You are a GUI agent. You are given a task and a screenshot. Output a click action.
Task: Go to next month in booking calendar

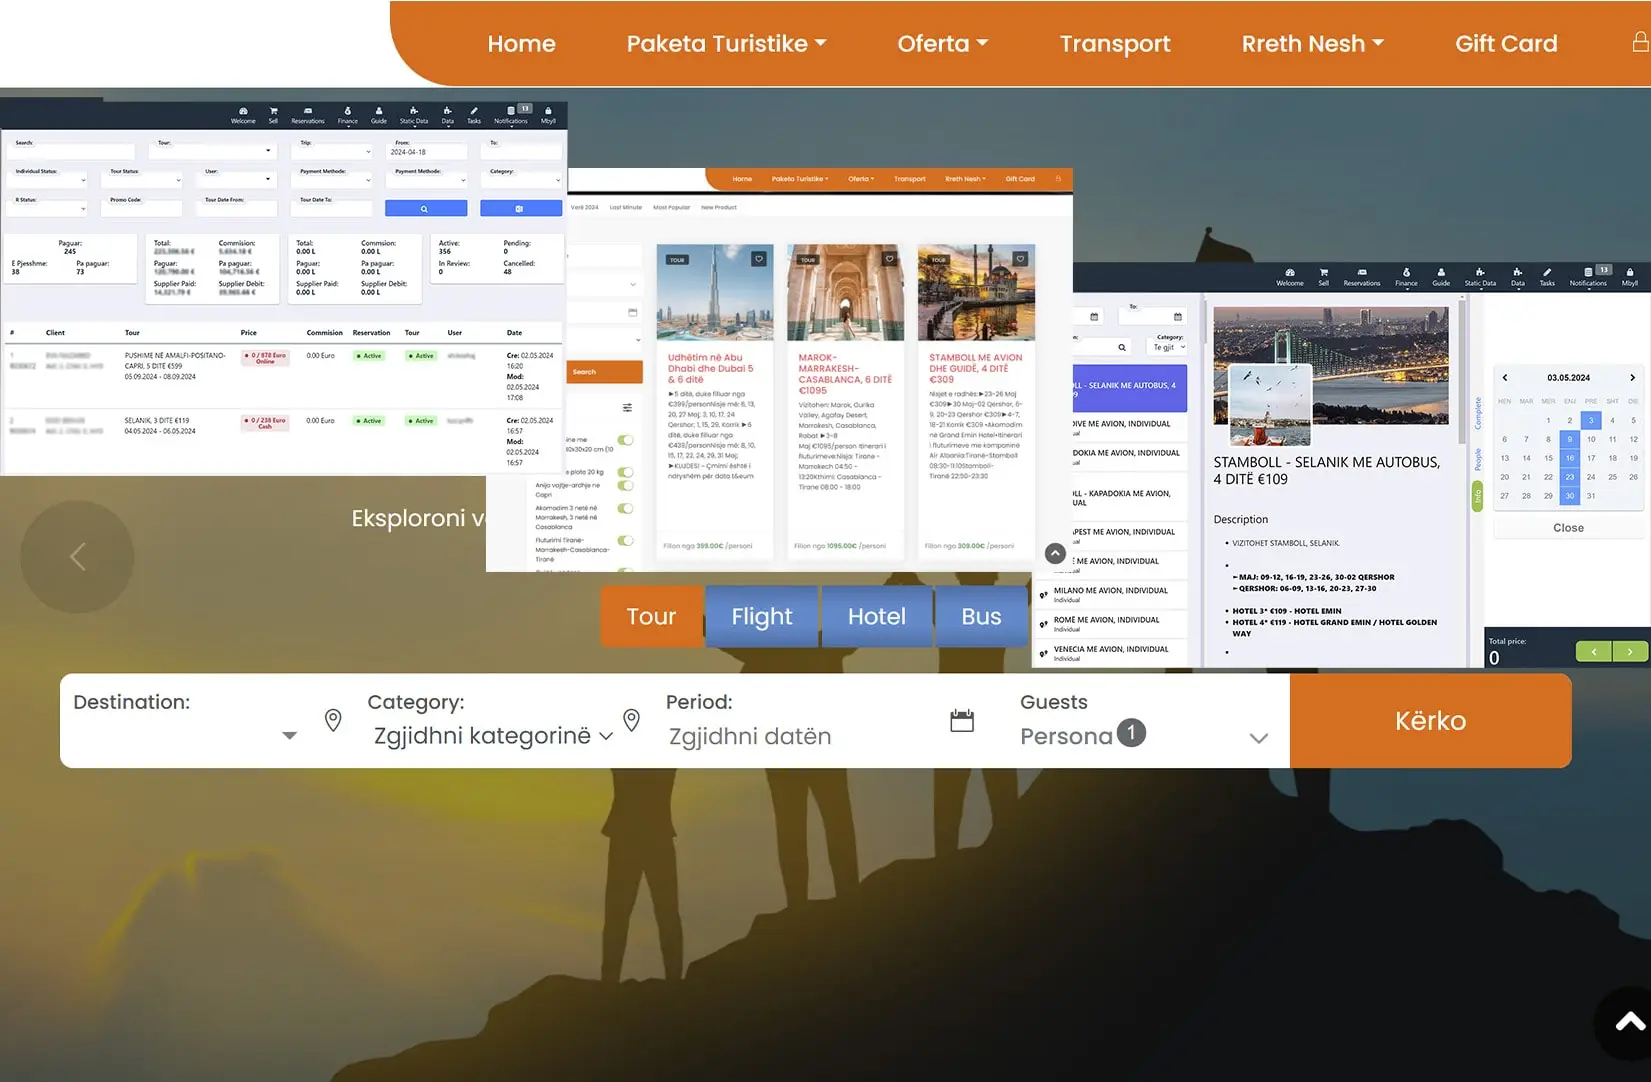tap(1632, 378)
